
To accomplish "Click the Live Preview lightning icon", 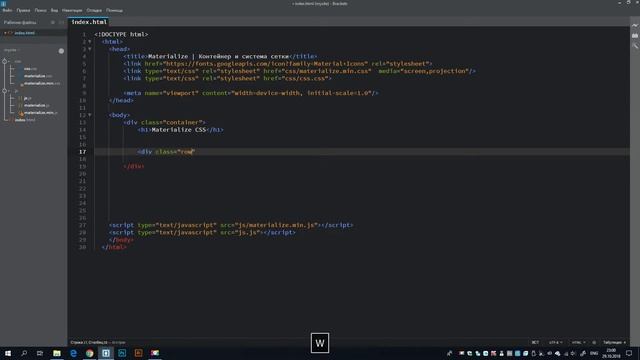I will (635, 26).
